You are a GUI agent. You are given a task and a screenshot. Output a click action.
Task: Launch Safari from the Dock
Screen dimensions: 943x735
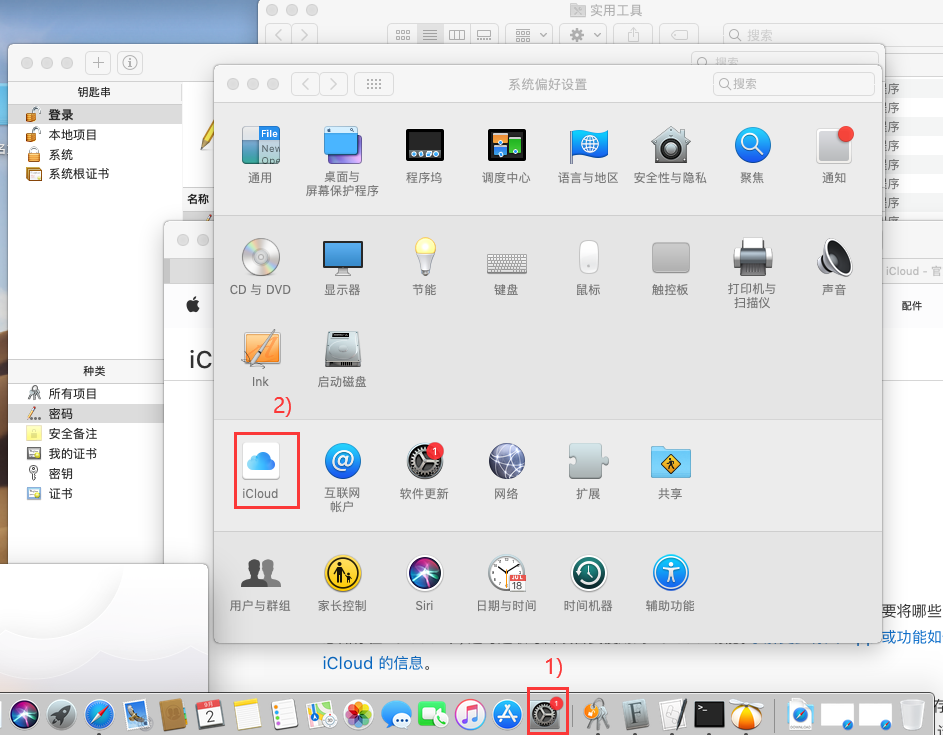pyautogui.click(x=99, y=715)
